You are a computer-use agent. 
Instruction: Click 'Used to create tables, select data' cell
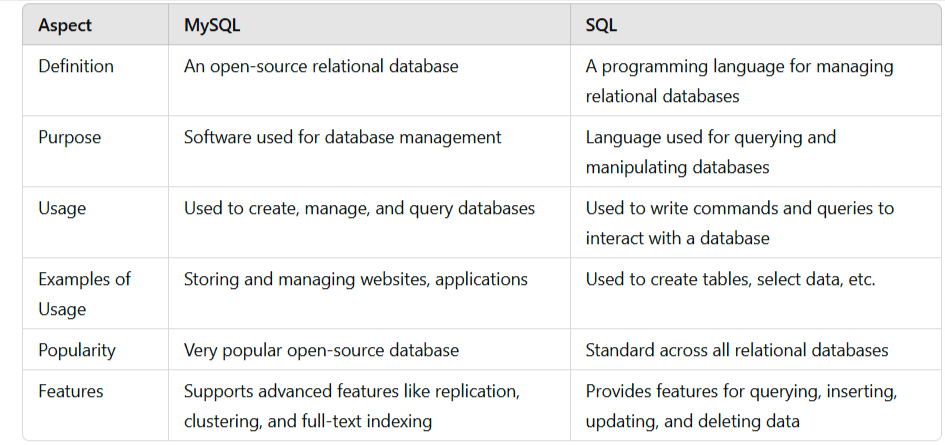tap(756, 294)
